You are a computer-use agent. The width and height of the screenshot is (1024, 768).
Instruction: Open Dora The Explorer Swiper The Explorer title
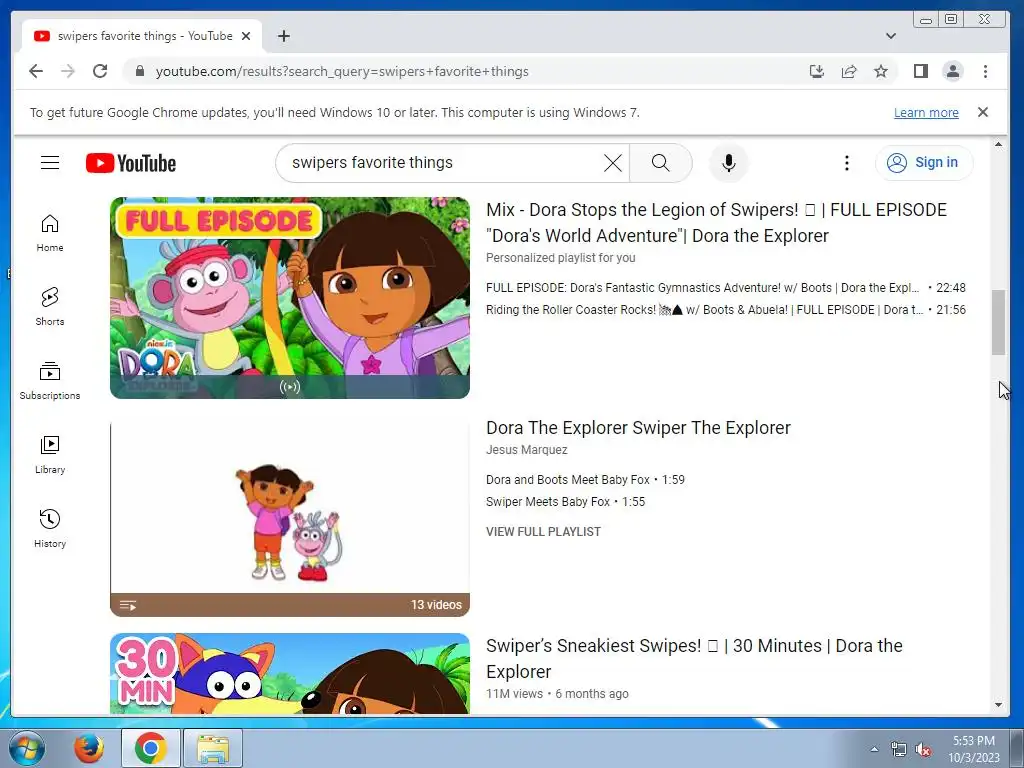tap(638, 428)
